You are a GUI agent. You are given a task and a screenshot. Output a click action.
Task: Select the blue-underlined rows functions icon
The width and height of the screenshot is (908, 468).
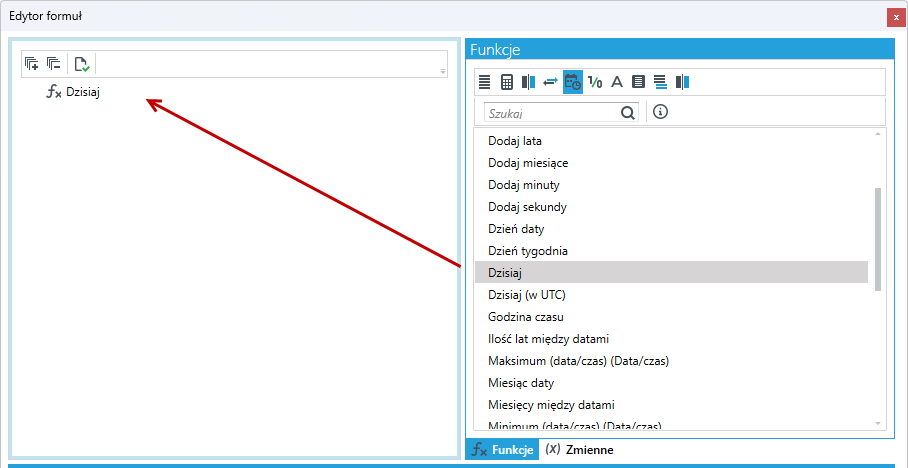tap(660, 82)
